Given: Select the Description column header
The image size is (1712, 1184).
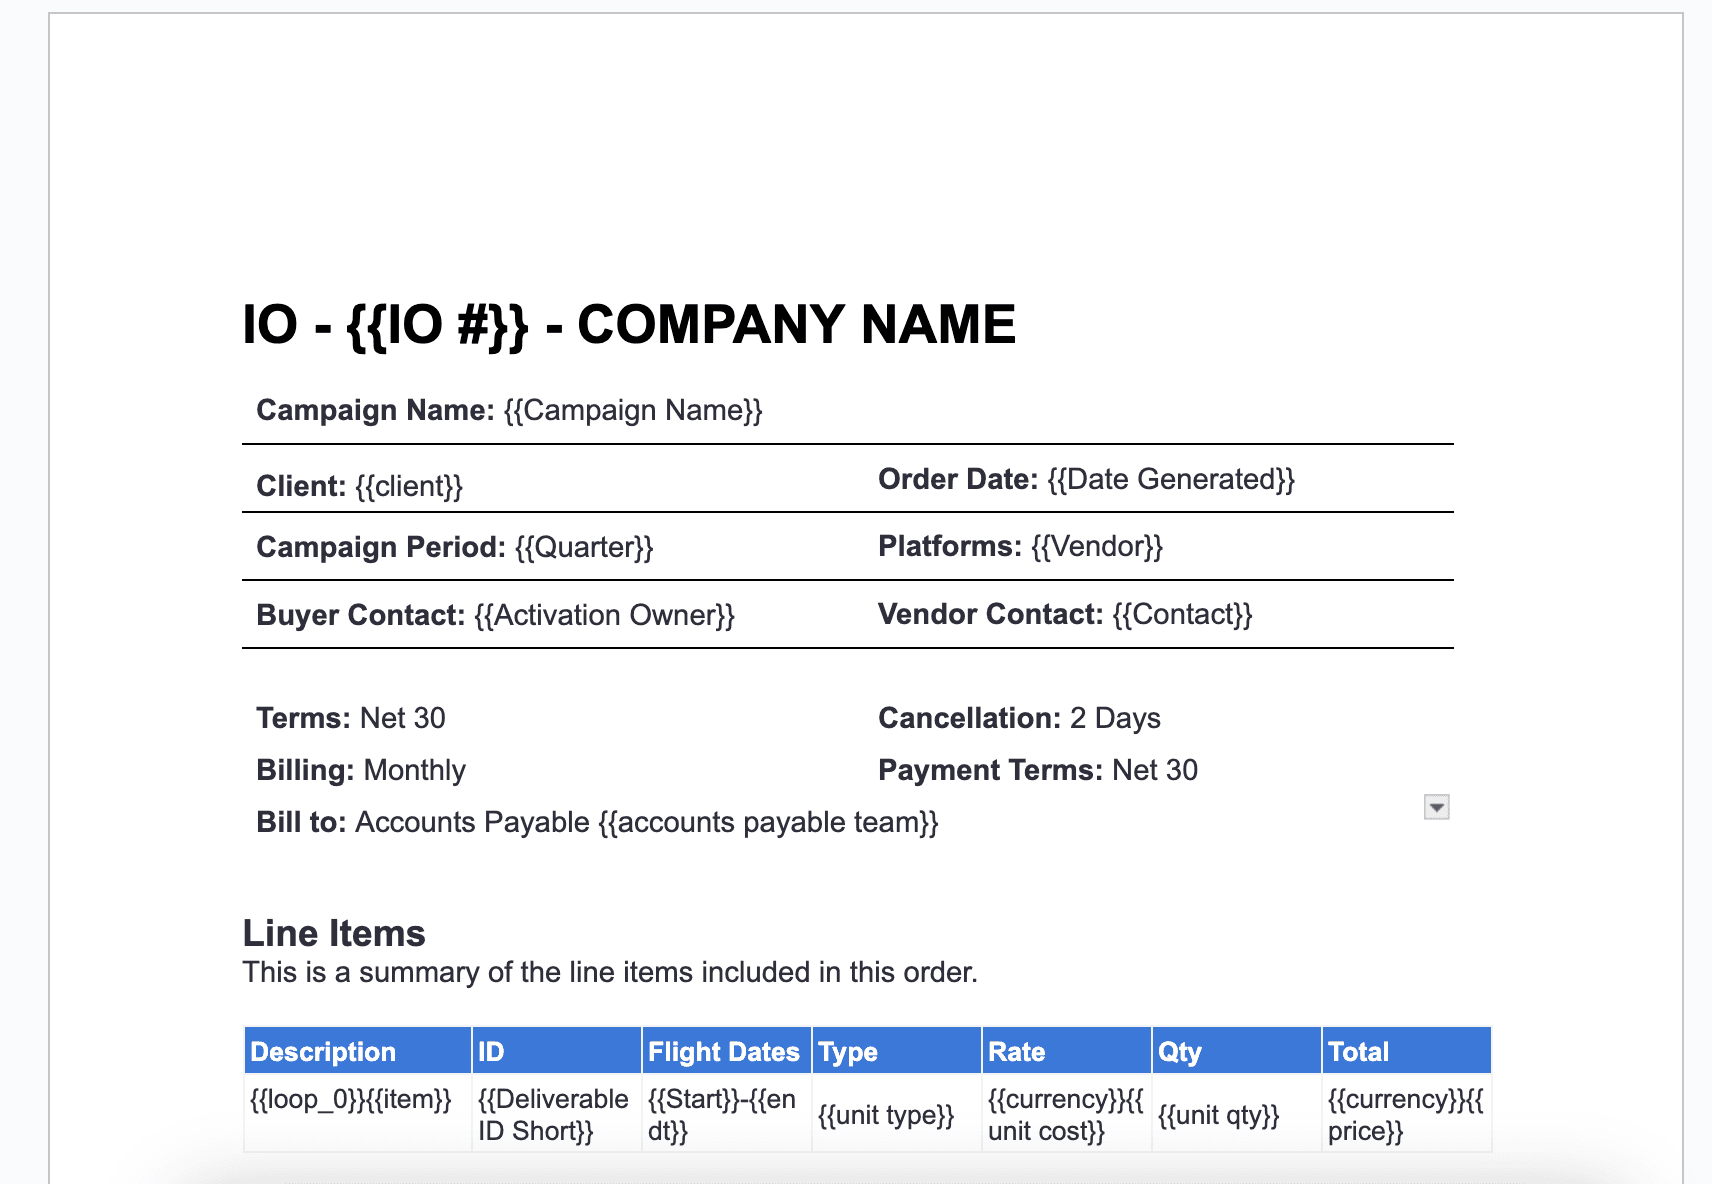Looking at the screenshot, I should [322, 1051].
